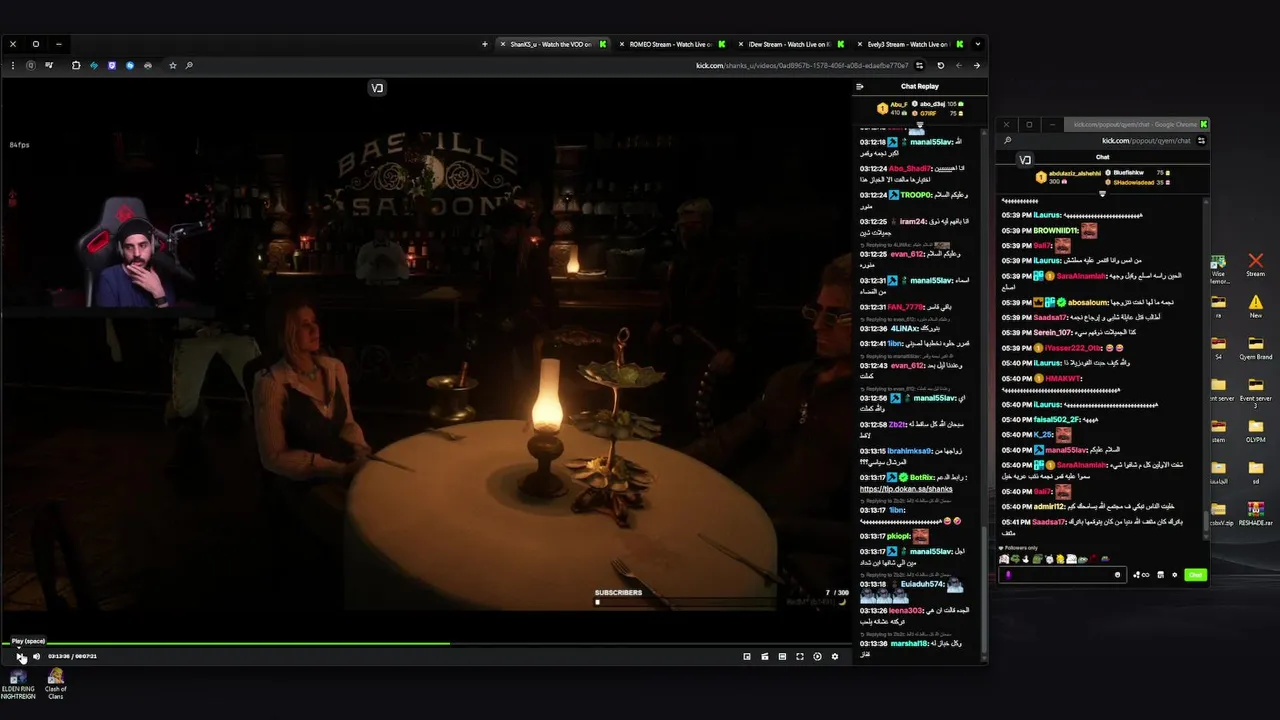
Task: Enter fullscreen mode in the video player
Action: pos(800,656)
